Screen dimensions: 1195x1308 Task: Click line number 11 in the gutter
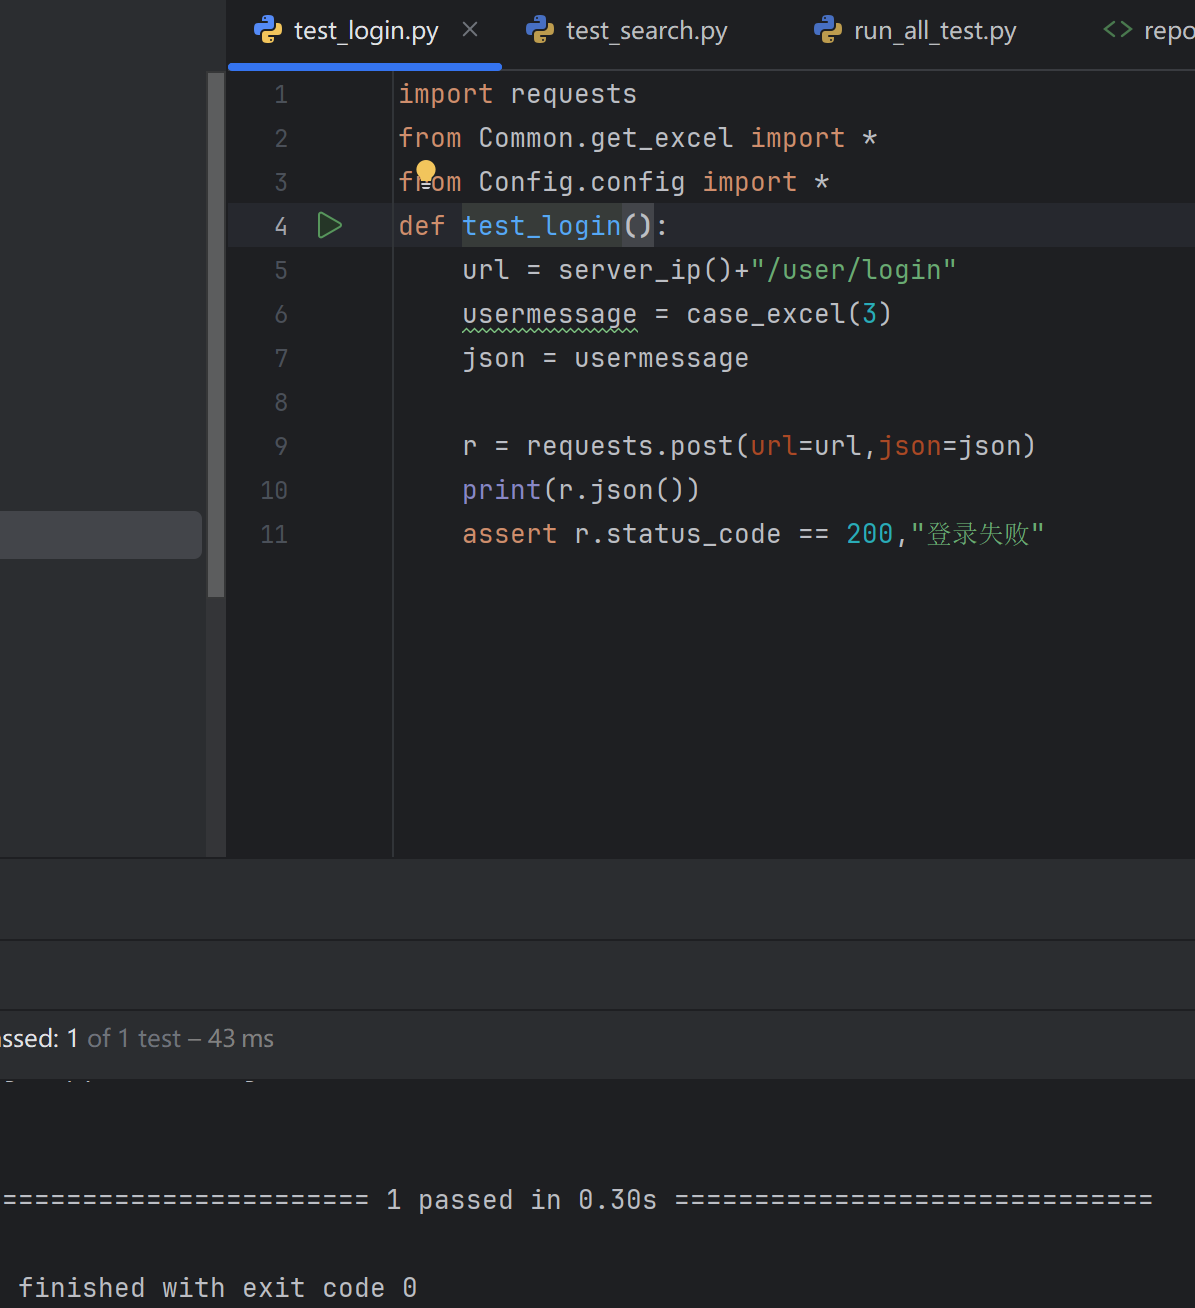point(274,535)
